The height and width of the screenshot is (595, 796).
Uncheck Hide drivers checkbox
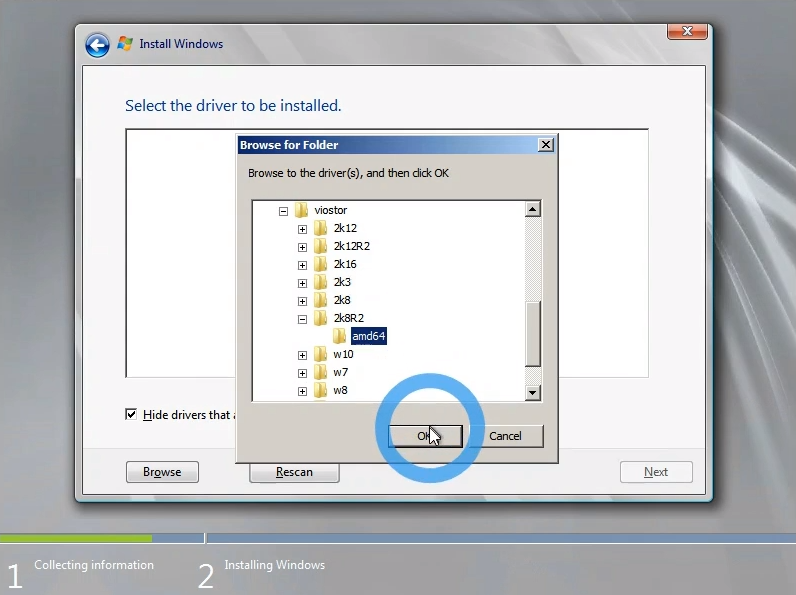pyautogui.click(x=131, y=414)
